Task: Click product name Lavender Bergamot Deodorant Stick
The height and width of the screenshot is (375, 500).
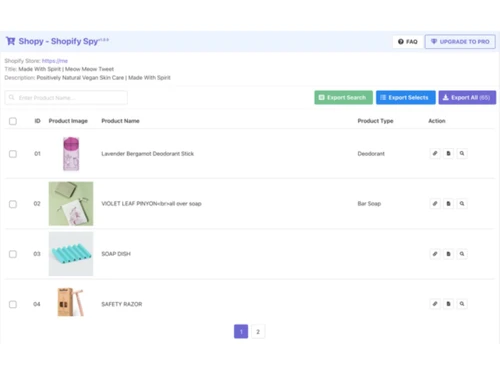Action: point(147,154)
